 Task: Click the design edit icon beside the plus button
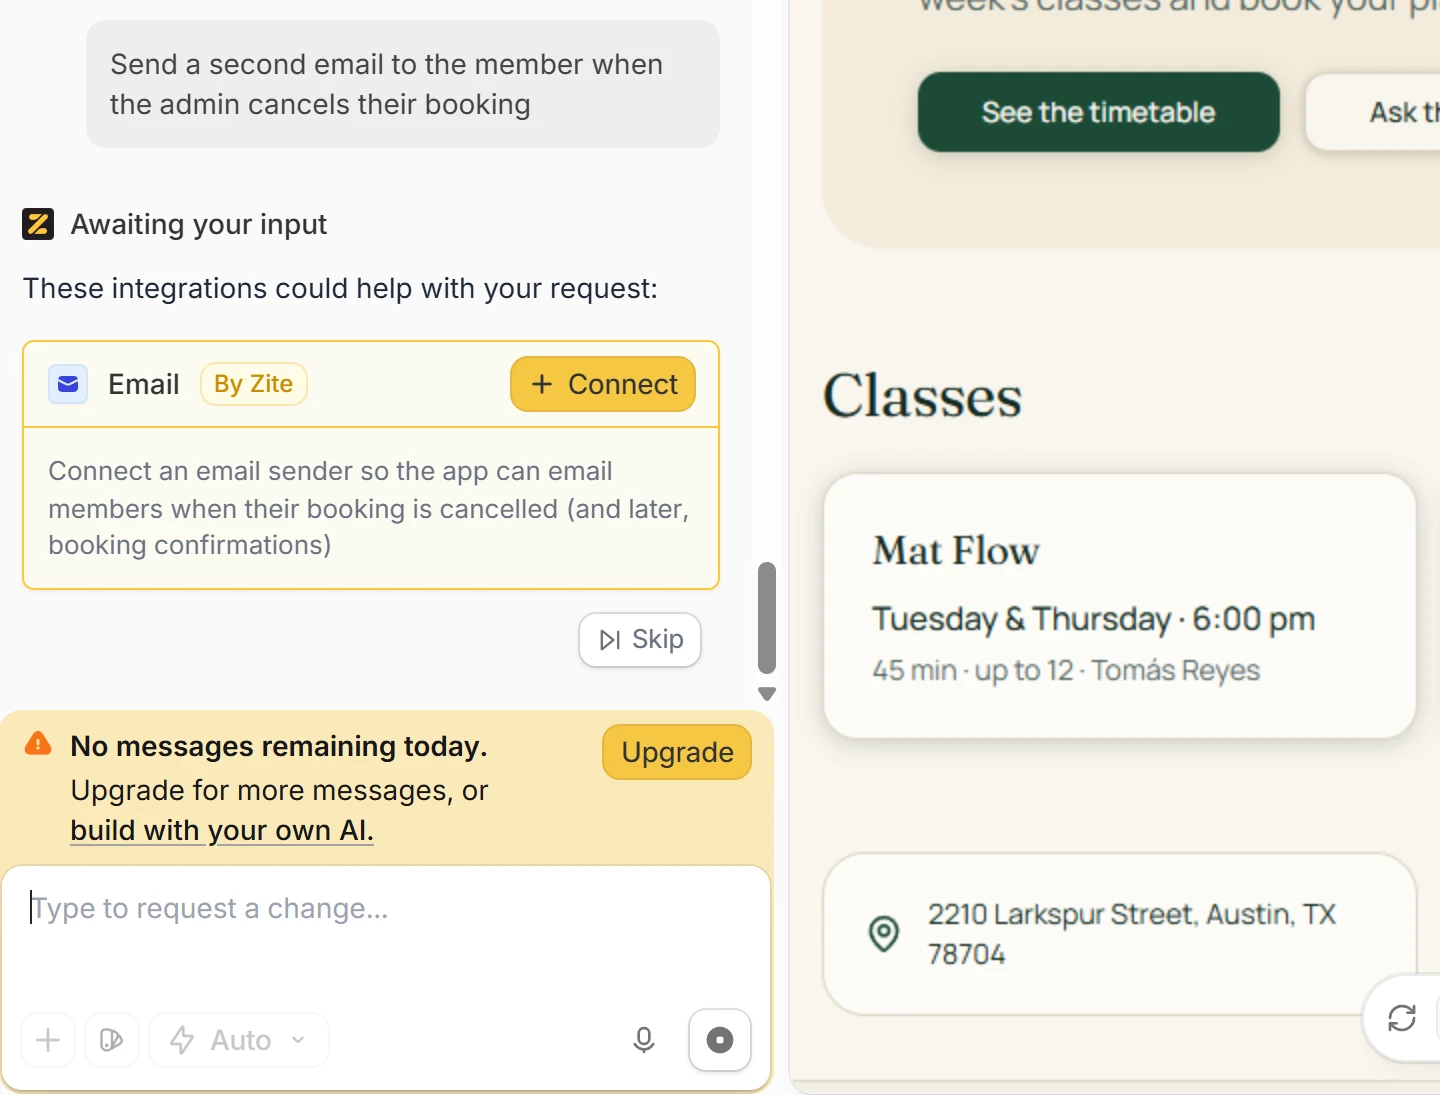point(112,1040)
